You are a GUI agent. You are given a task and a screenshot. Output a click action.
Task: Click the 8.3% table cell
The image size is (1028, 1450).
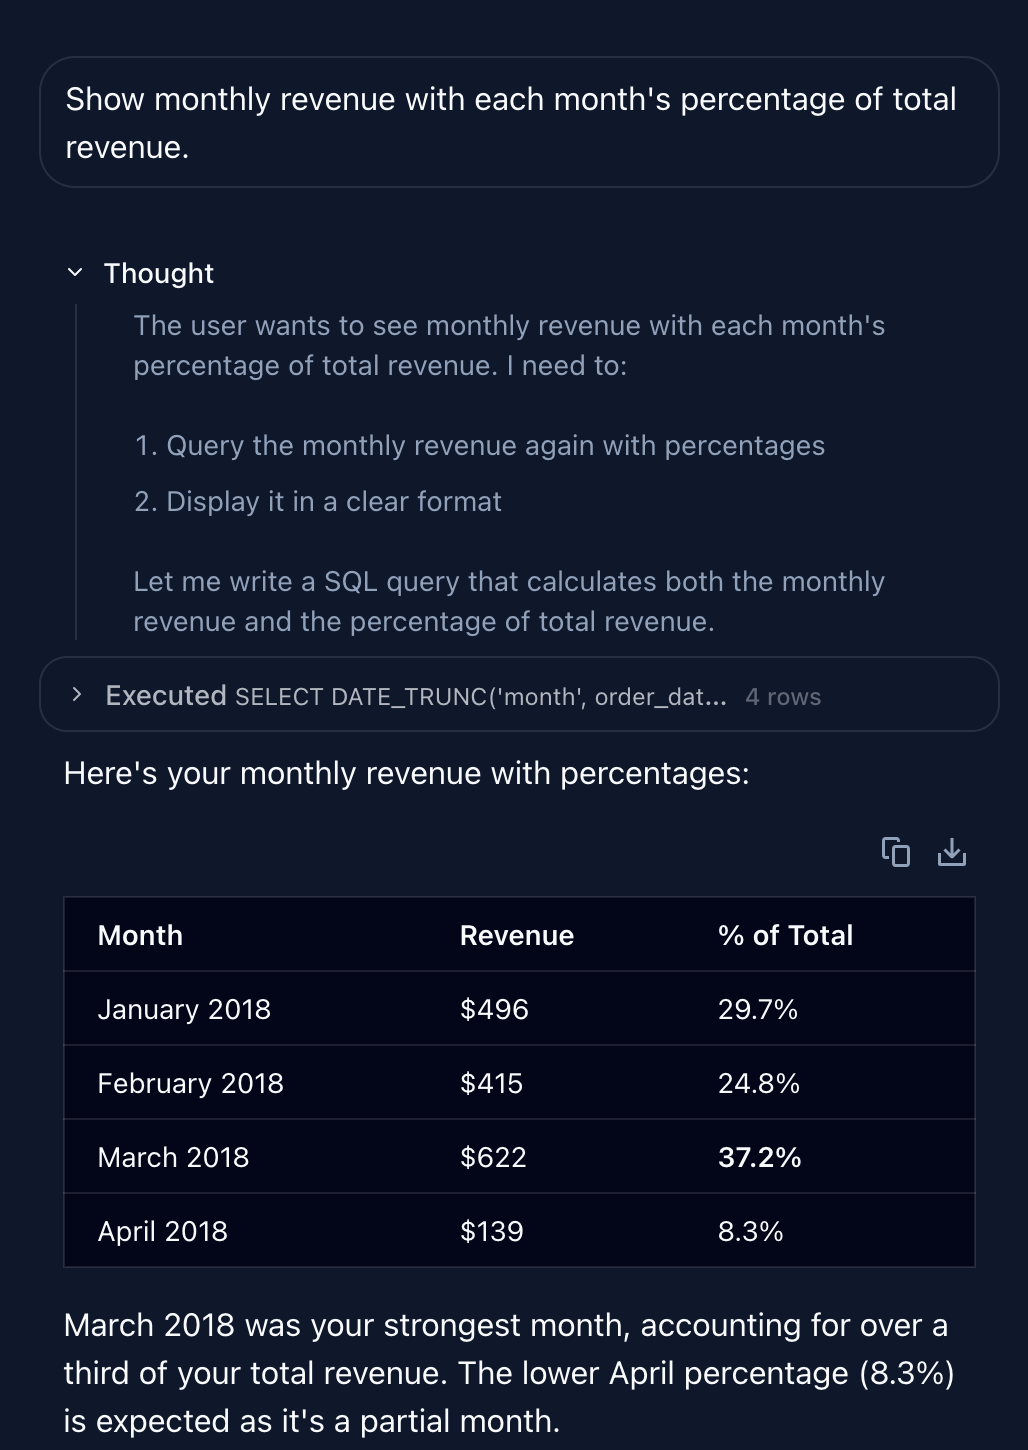tap(750, 1231)
